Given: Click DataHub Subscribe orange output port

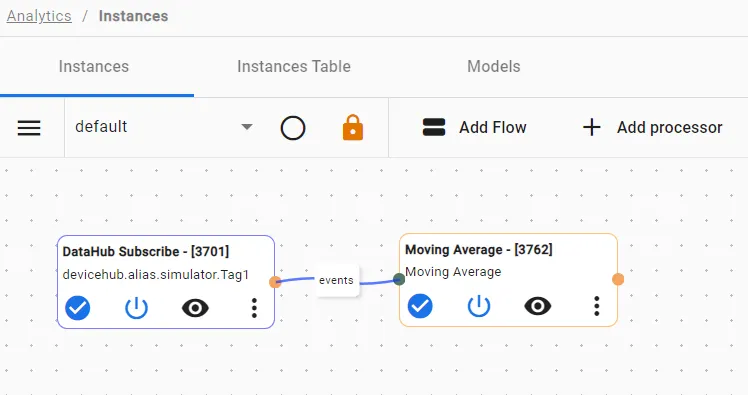Looking at the screenshot, I should tap(275, 282).
